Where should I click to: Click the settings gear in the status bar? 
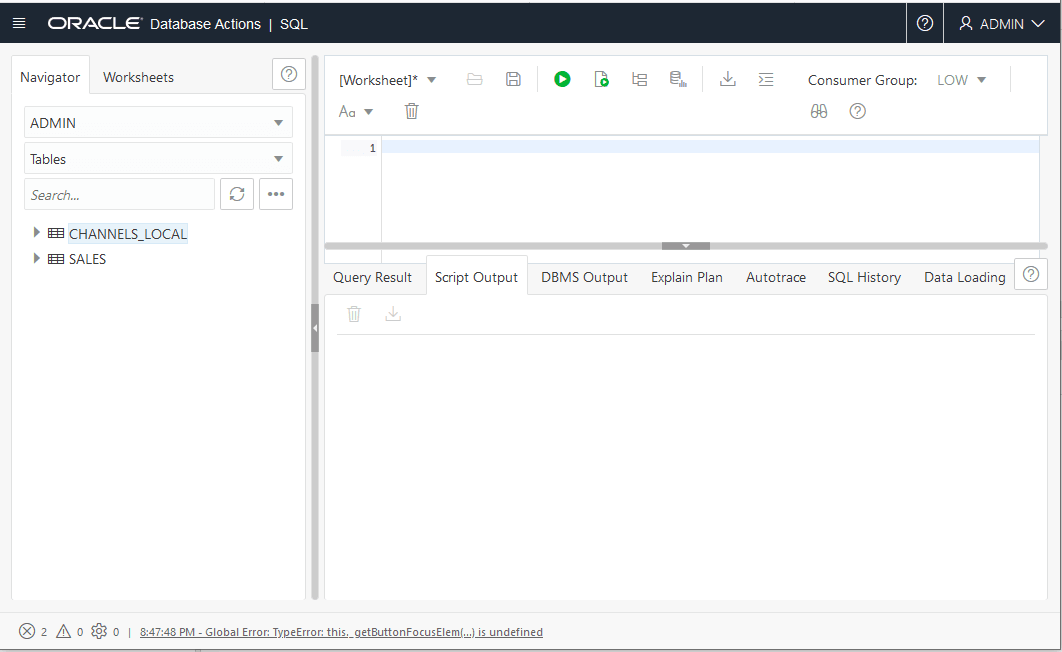pos(97,631)
